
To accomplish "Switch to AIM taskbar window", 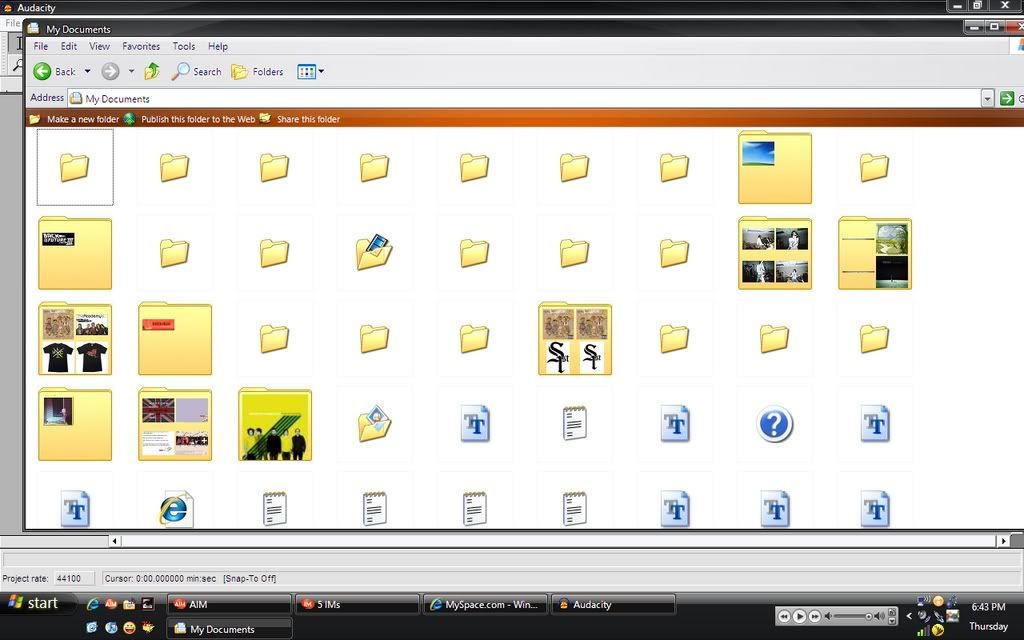I will pyautogui.click(x=229, y=605).
